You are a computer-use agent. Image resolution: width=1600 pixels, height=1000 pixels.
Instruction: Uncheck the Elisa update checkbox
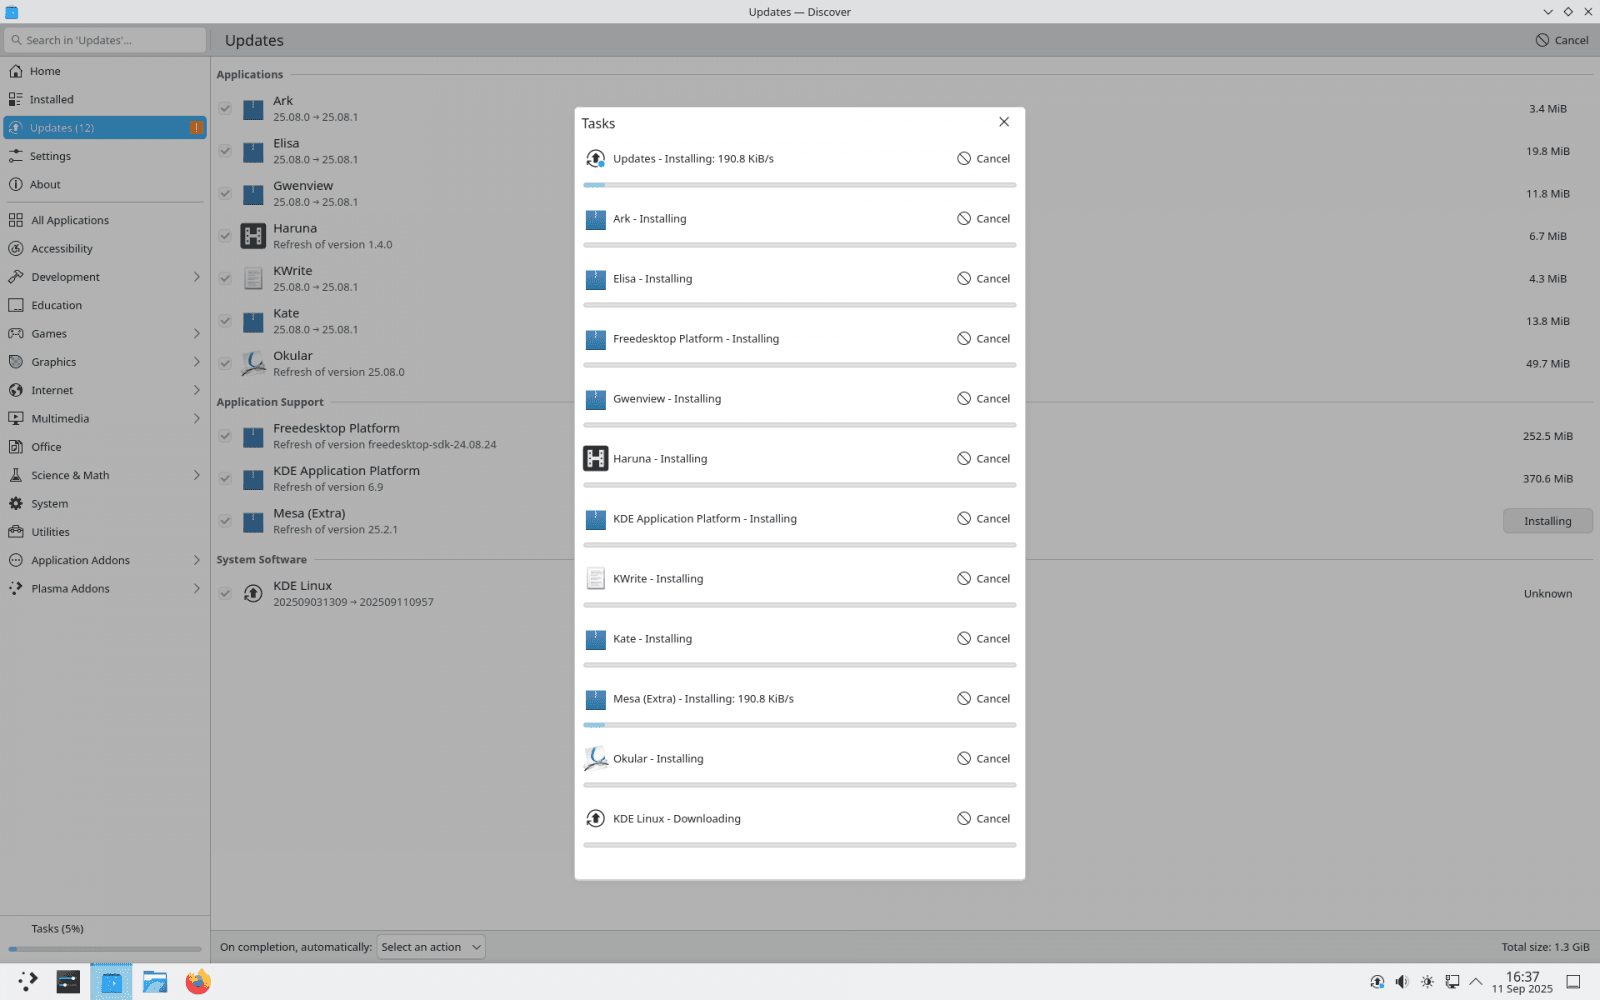pyautogui.click(x=225, y=151)
